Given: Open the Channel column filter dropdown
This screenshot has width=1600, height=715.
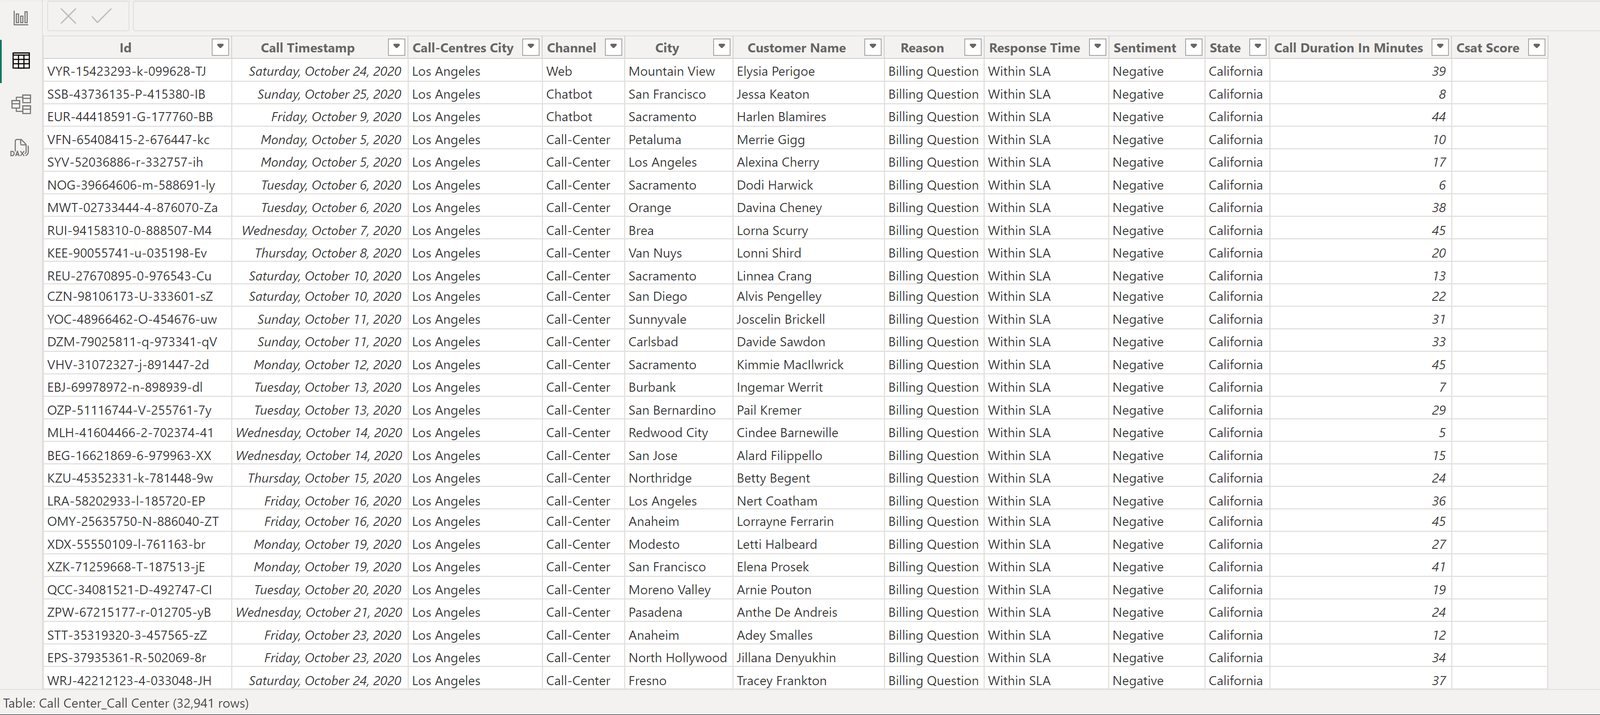Looking at the screenshot, I should click(613, 47).
